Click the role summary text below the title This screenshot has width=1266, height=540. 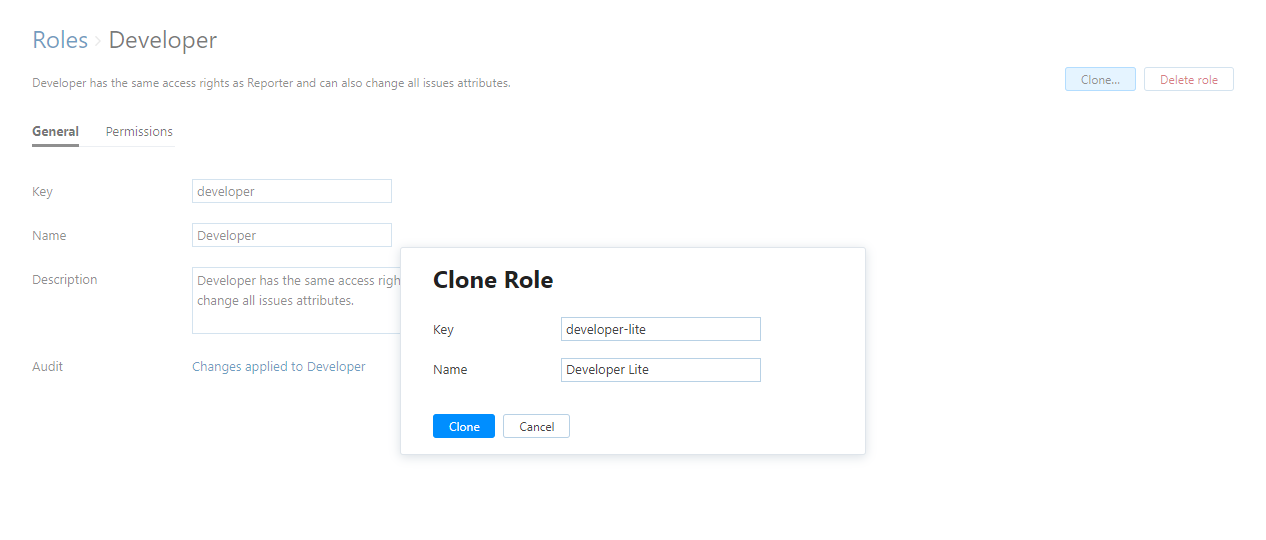tap(271, 83)
